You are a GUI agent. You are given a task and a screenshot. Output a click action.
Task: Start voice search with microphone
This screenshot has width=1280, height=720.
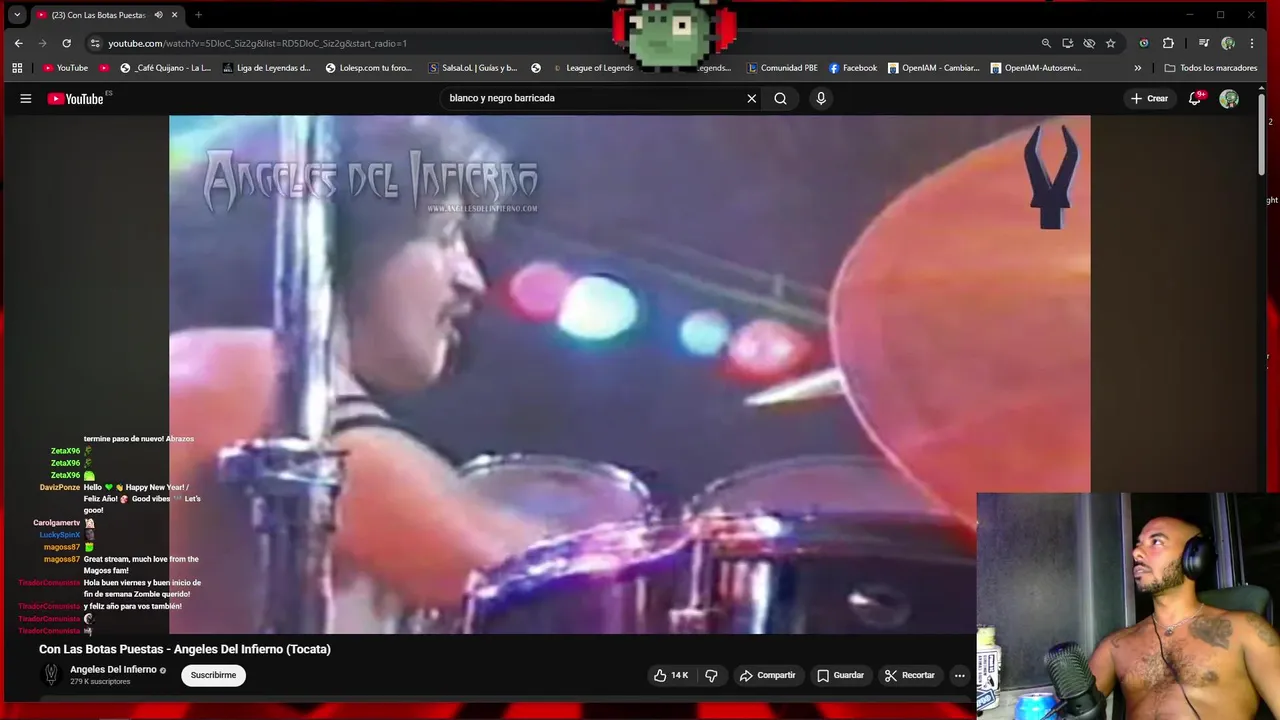pos(821,98)
